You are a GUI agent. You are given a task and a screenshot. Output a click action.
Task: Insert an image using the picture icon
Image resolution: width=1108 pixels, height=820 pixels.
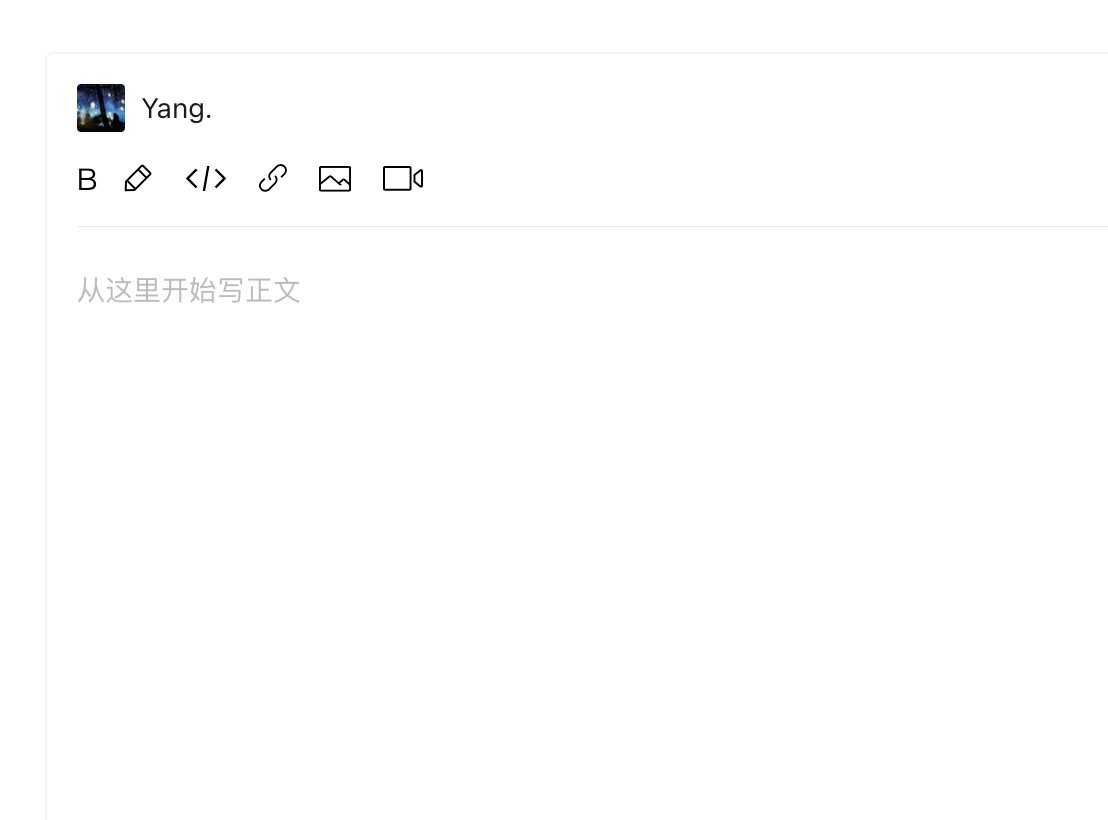335,179
